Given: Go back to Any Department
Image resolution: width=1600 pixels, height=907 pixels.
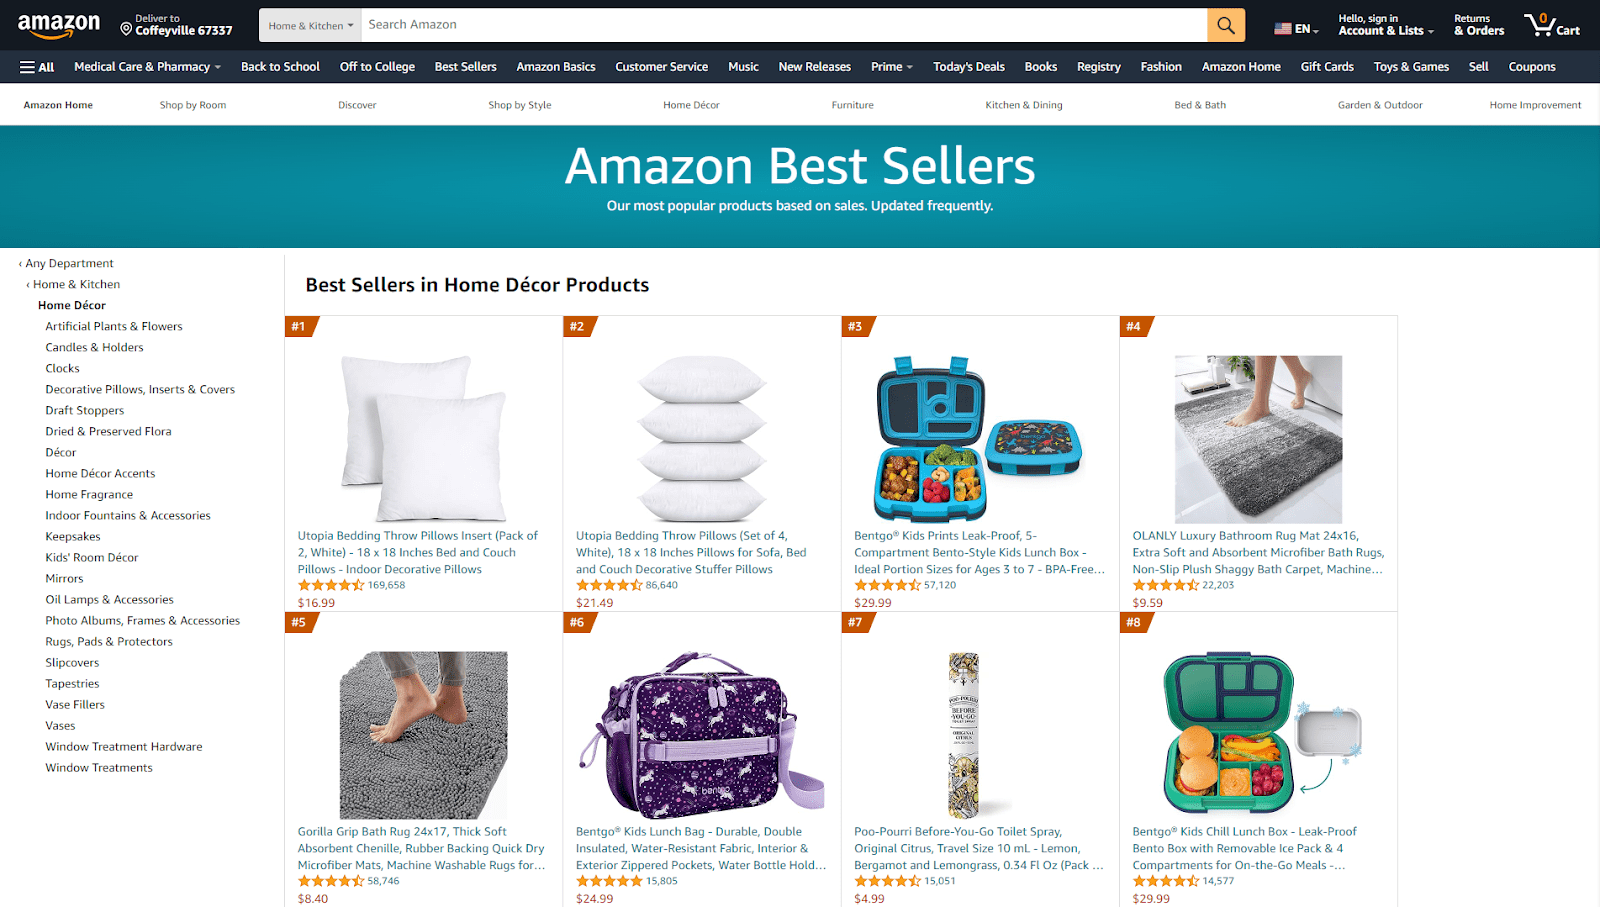Looking at the screenshot, I should pos(66,263).
